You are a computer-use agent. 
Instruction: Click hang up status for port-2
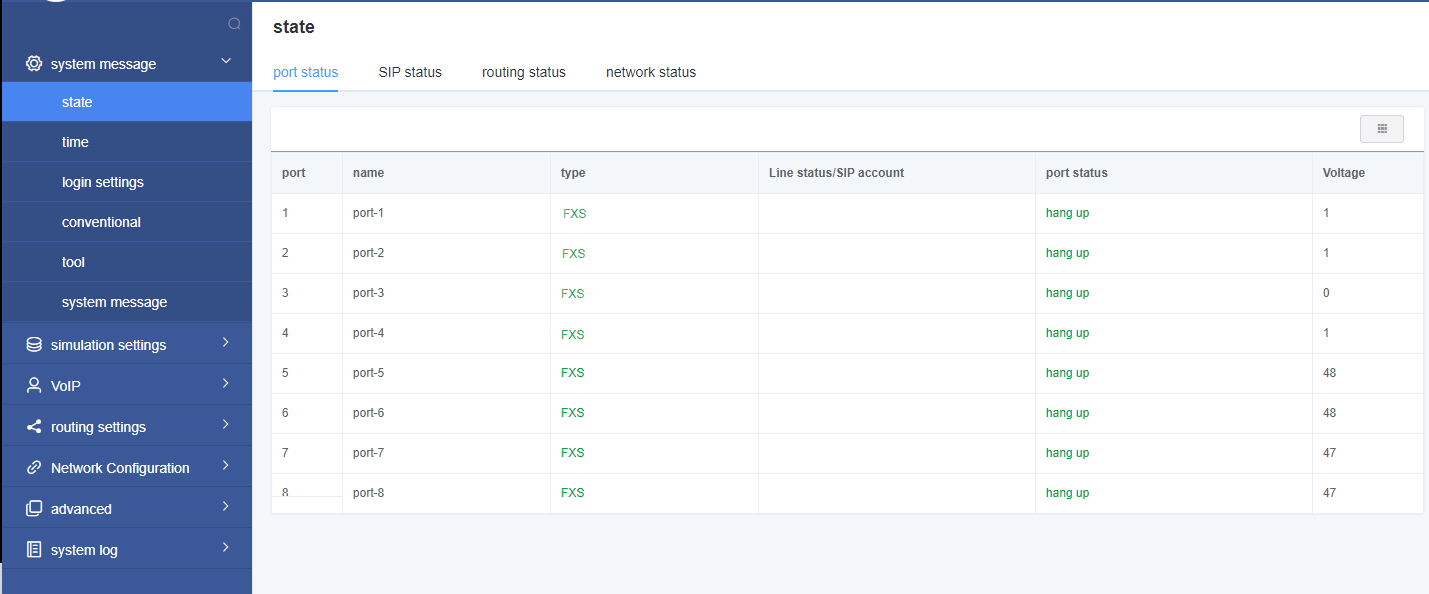click(x=1067, y=253)
